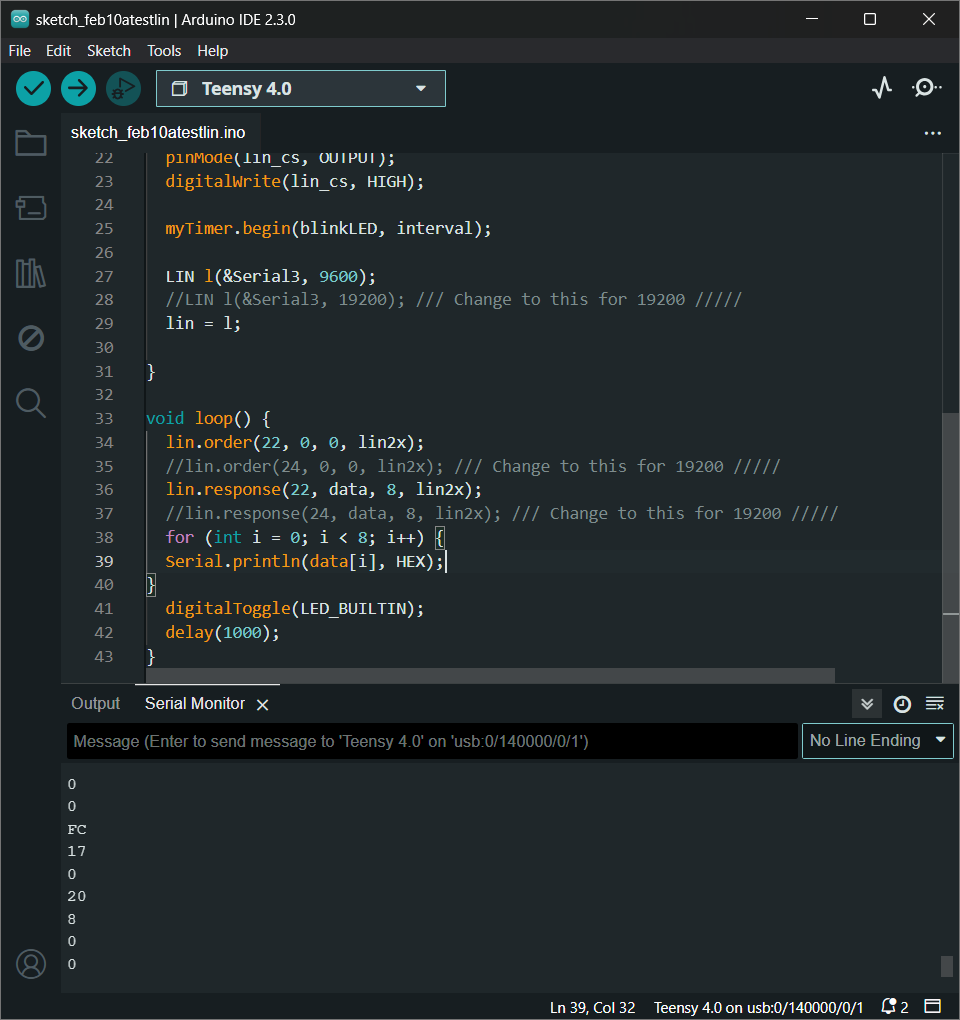The width and height of the screenshot is (960, 1020).
Task: Click the editor horizontal scrollbar
Action: (x=490, y=676)
